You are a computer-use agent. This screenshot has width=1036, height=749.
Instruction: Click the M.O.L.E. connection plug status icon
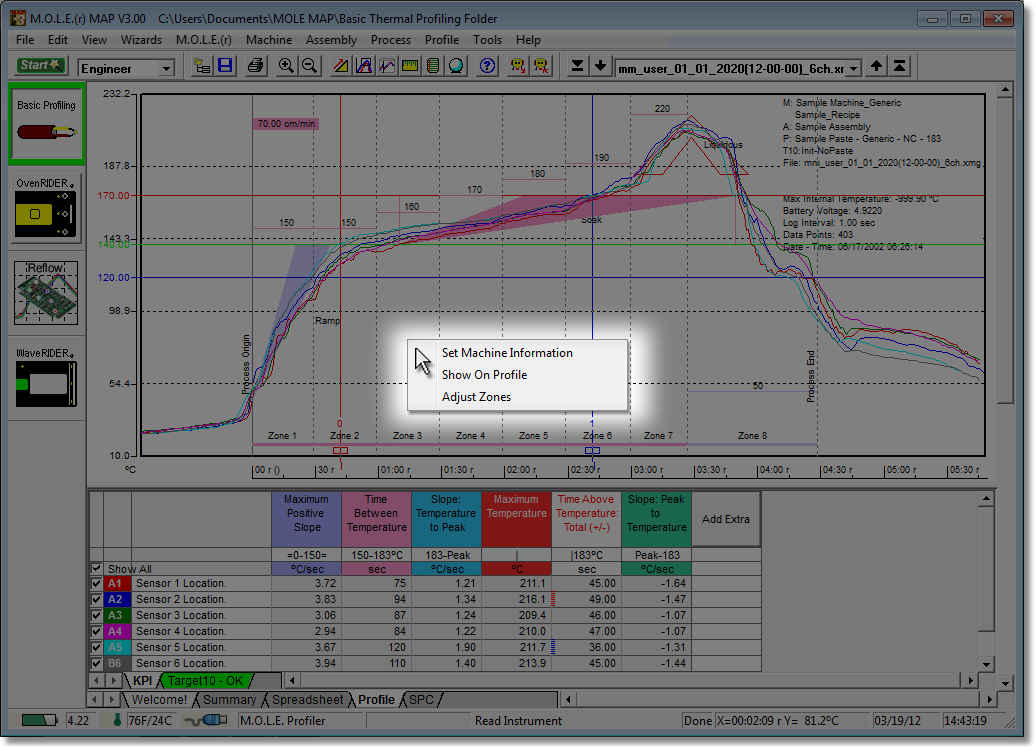[206, 720]
